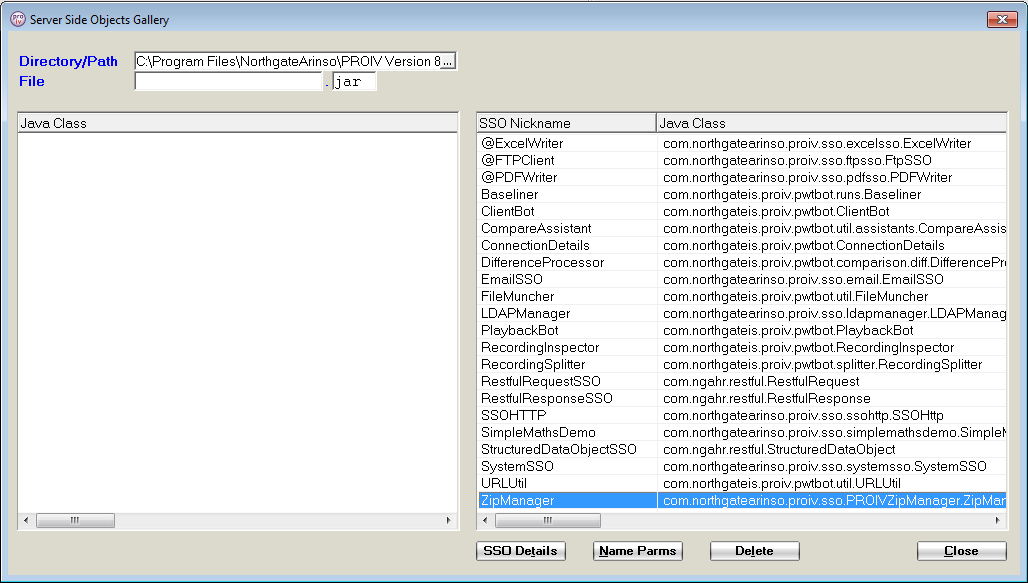The width and height of the screenshot is (1028, 583).
Task: Pick the SimpleMathsDemo row
Action: (x=742, y=433)
